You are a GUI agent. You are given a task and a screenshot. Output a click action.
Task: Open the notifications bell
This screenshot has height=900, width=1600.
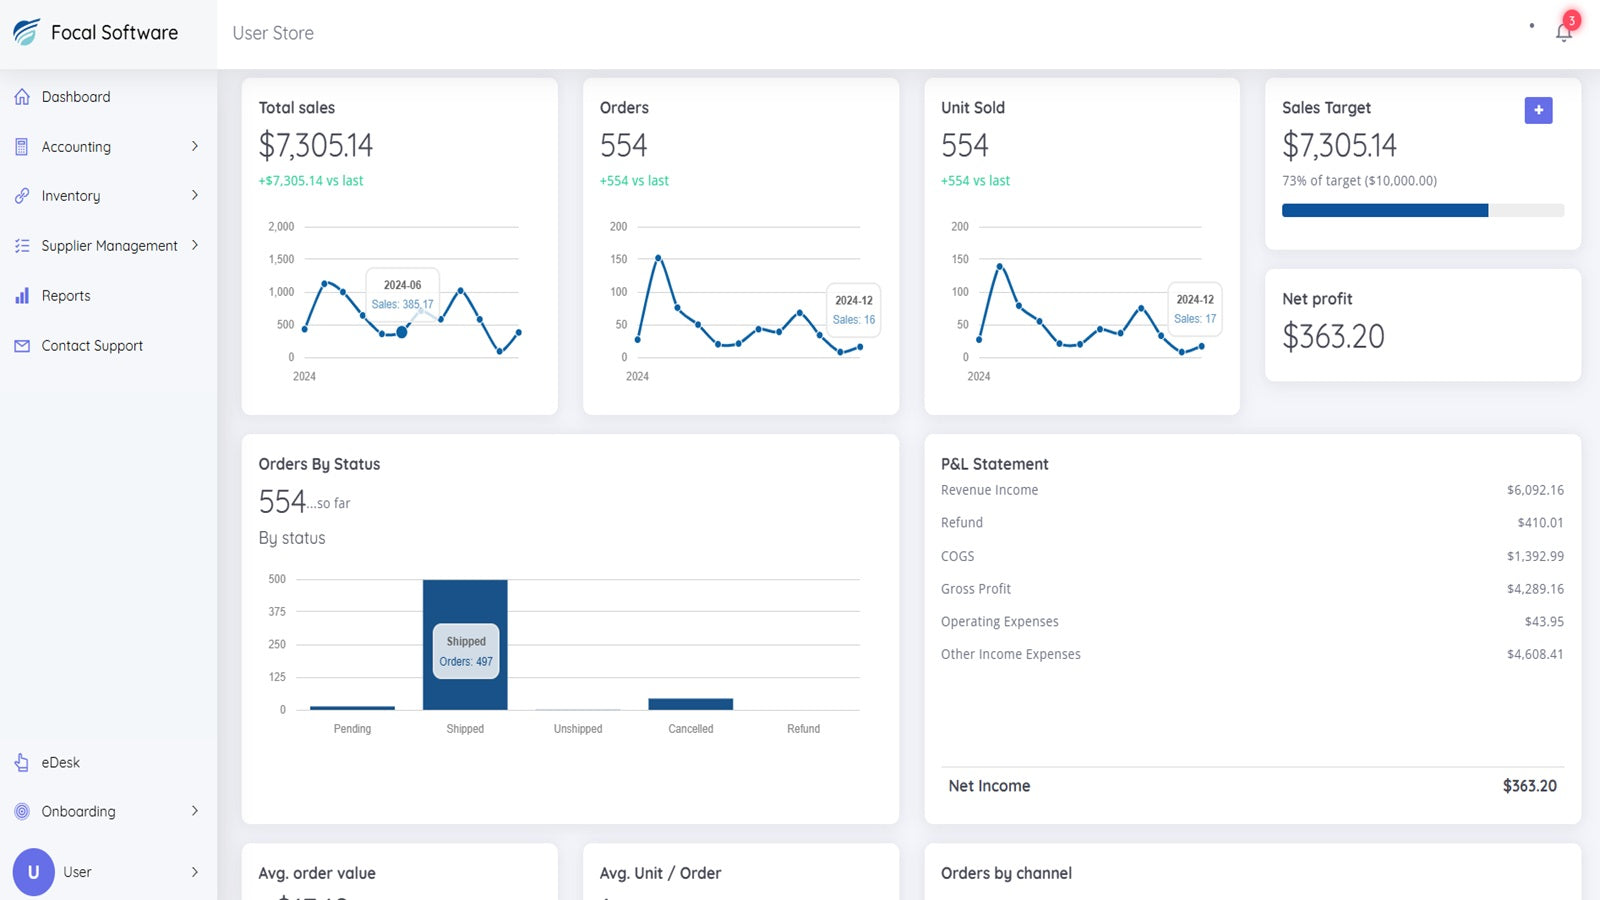(1563, 32)
